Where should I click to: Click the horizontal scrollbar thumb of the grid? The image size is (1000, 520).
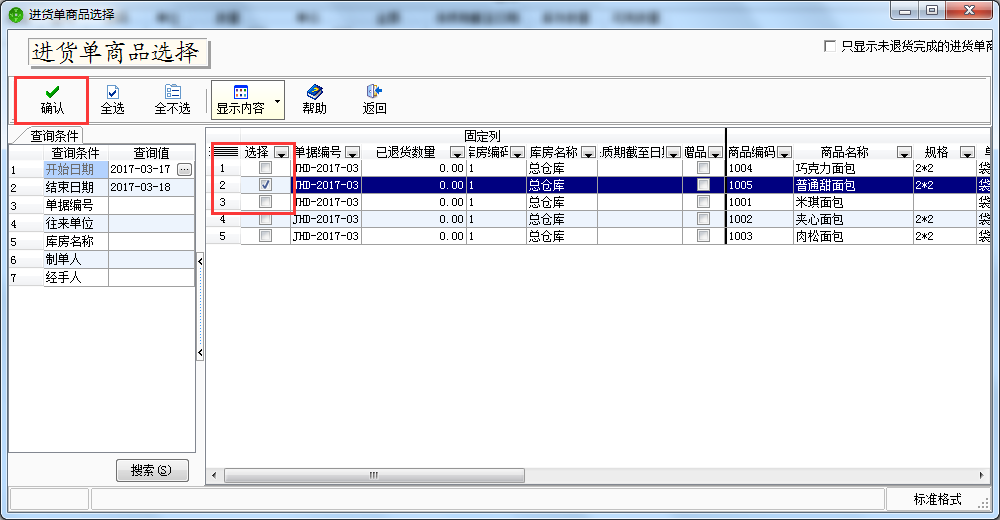tap(374, 475)
